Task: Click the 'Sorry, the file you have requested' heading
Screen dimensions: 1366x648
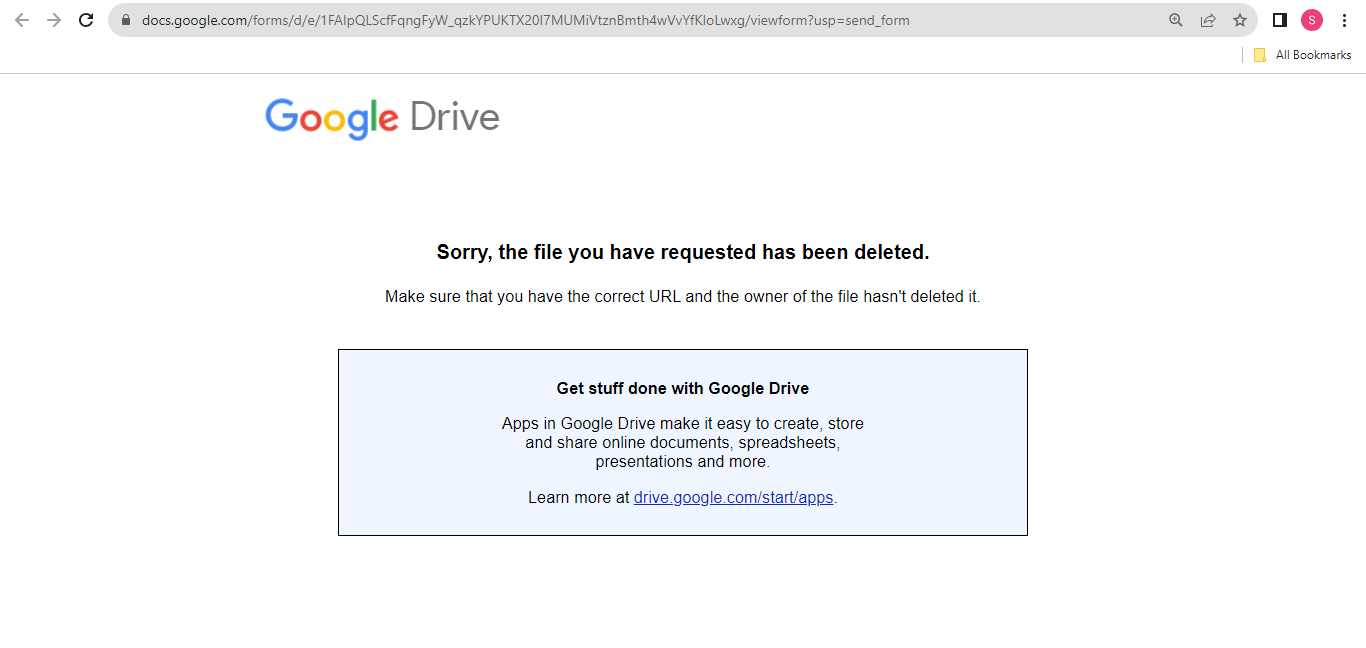Action: pyautogui.click(x=683, y=252)
